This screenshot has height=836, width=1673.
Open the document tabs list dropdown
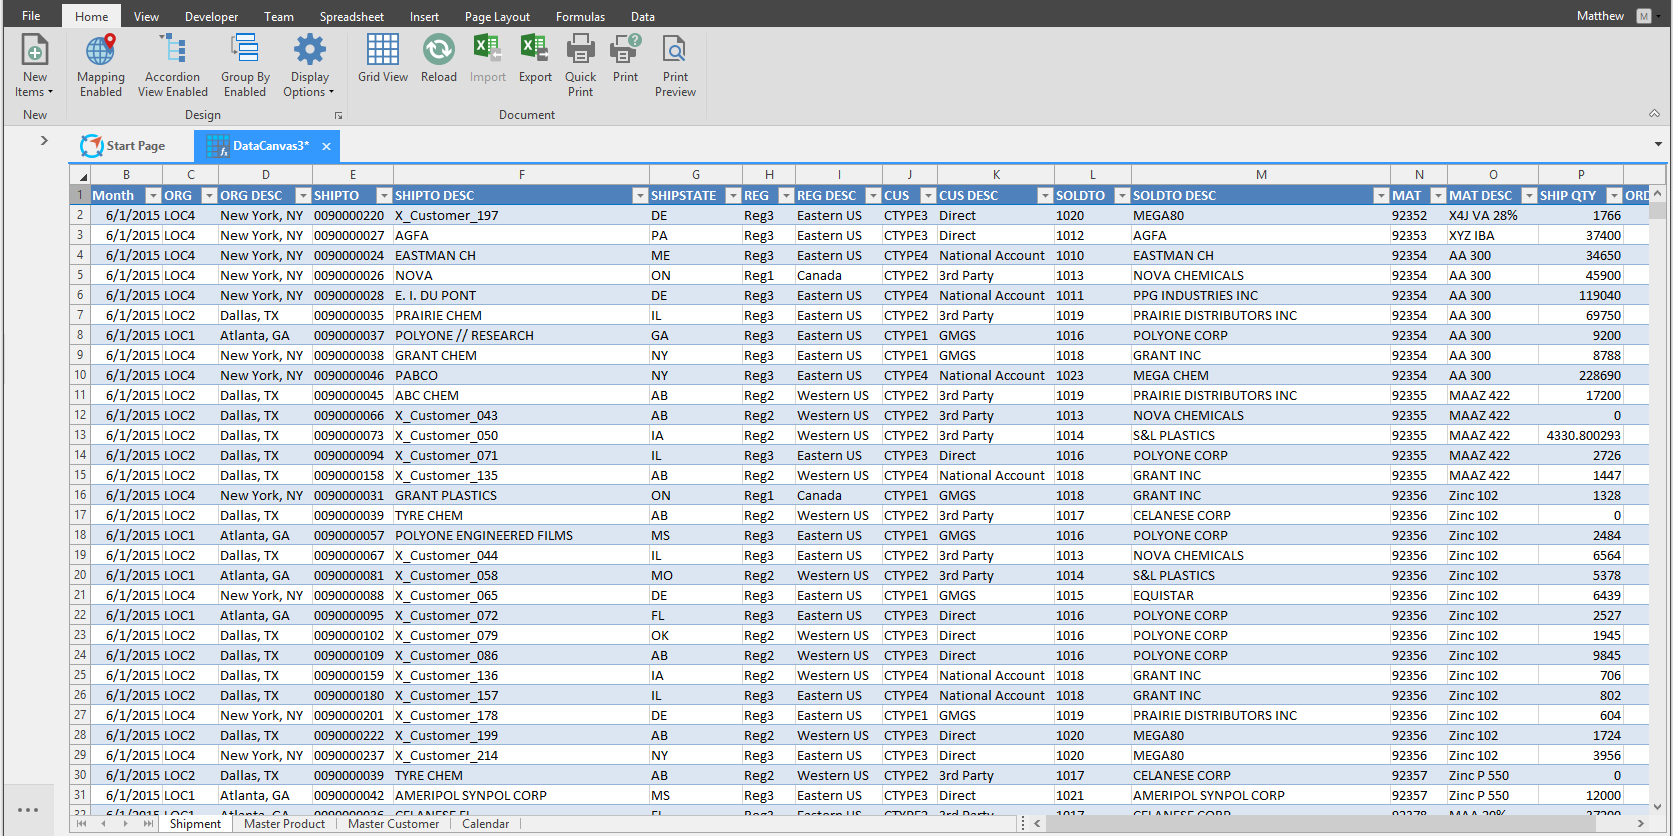[1658, 144]
